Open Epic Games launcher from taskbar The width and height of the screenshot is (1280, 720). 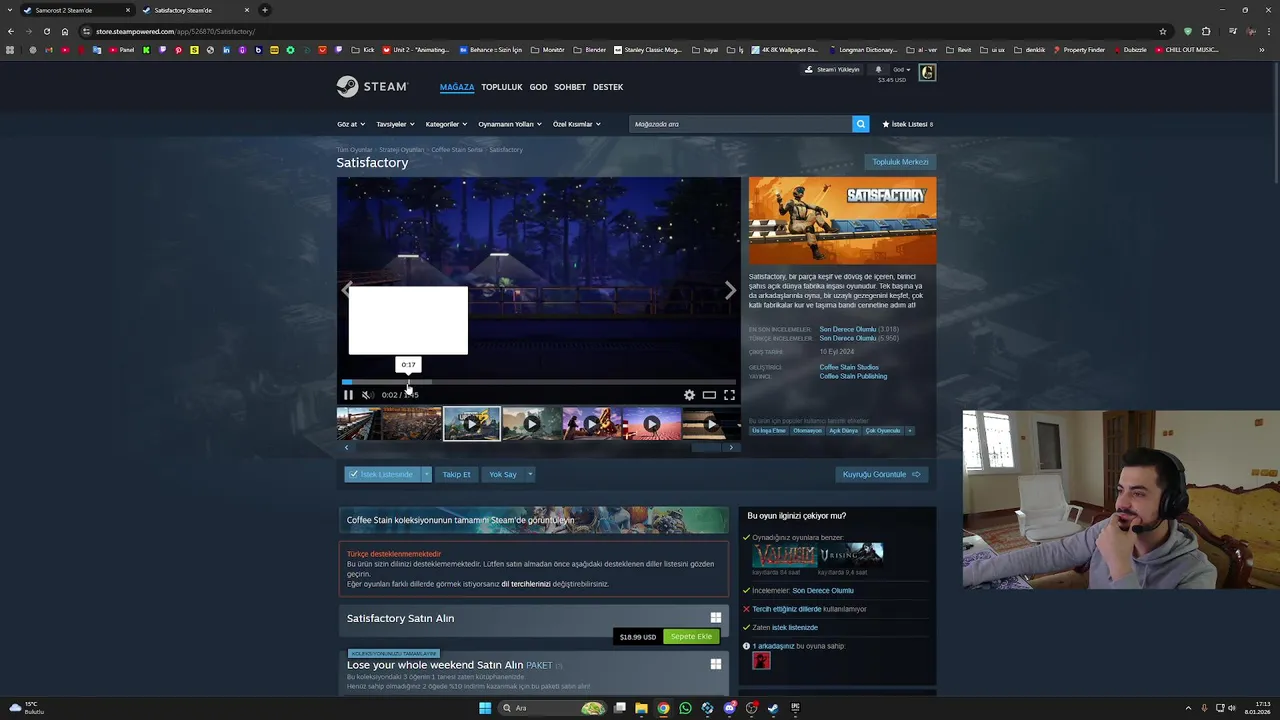pos(795,708)
